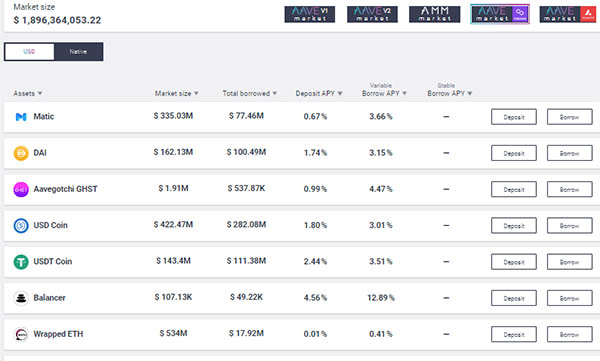Image resolution: width=600 pixels, height=361 pixels.
Task: Switch to Aave V2 market
Action: pyautogui.click(x=372, y=14)
